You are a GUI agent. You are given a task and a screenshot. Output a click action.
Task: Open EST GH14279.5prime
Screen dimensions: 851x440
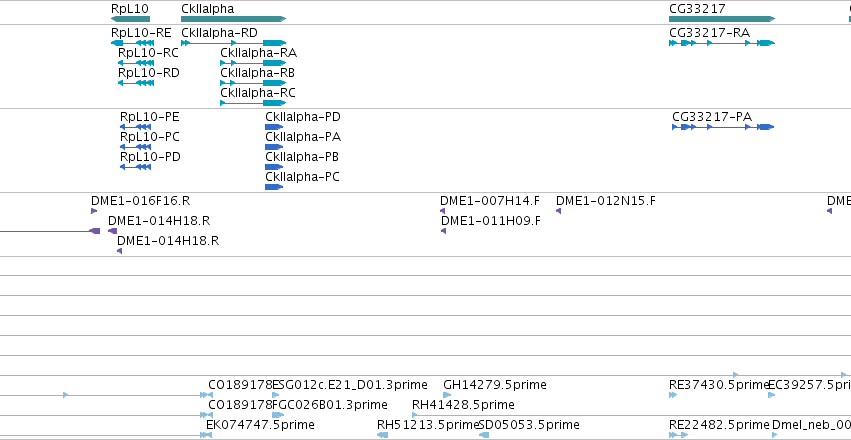(447, 395)
